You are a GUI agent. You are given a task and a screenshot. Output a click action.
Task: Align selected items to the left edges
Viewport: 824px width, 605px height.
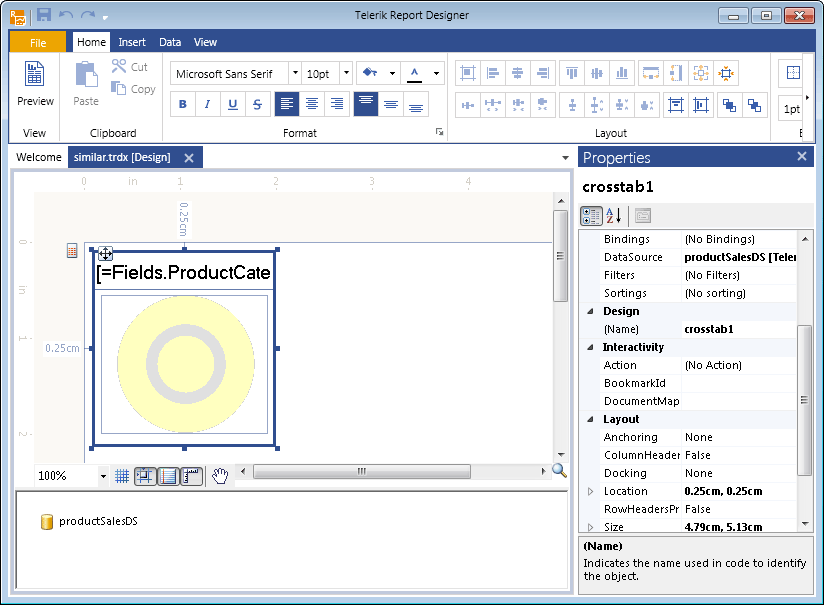tap(493, 73)
